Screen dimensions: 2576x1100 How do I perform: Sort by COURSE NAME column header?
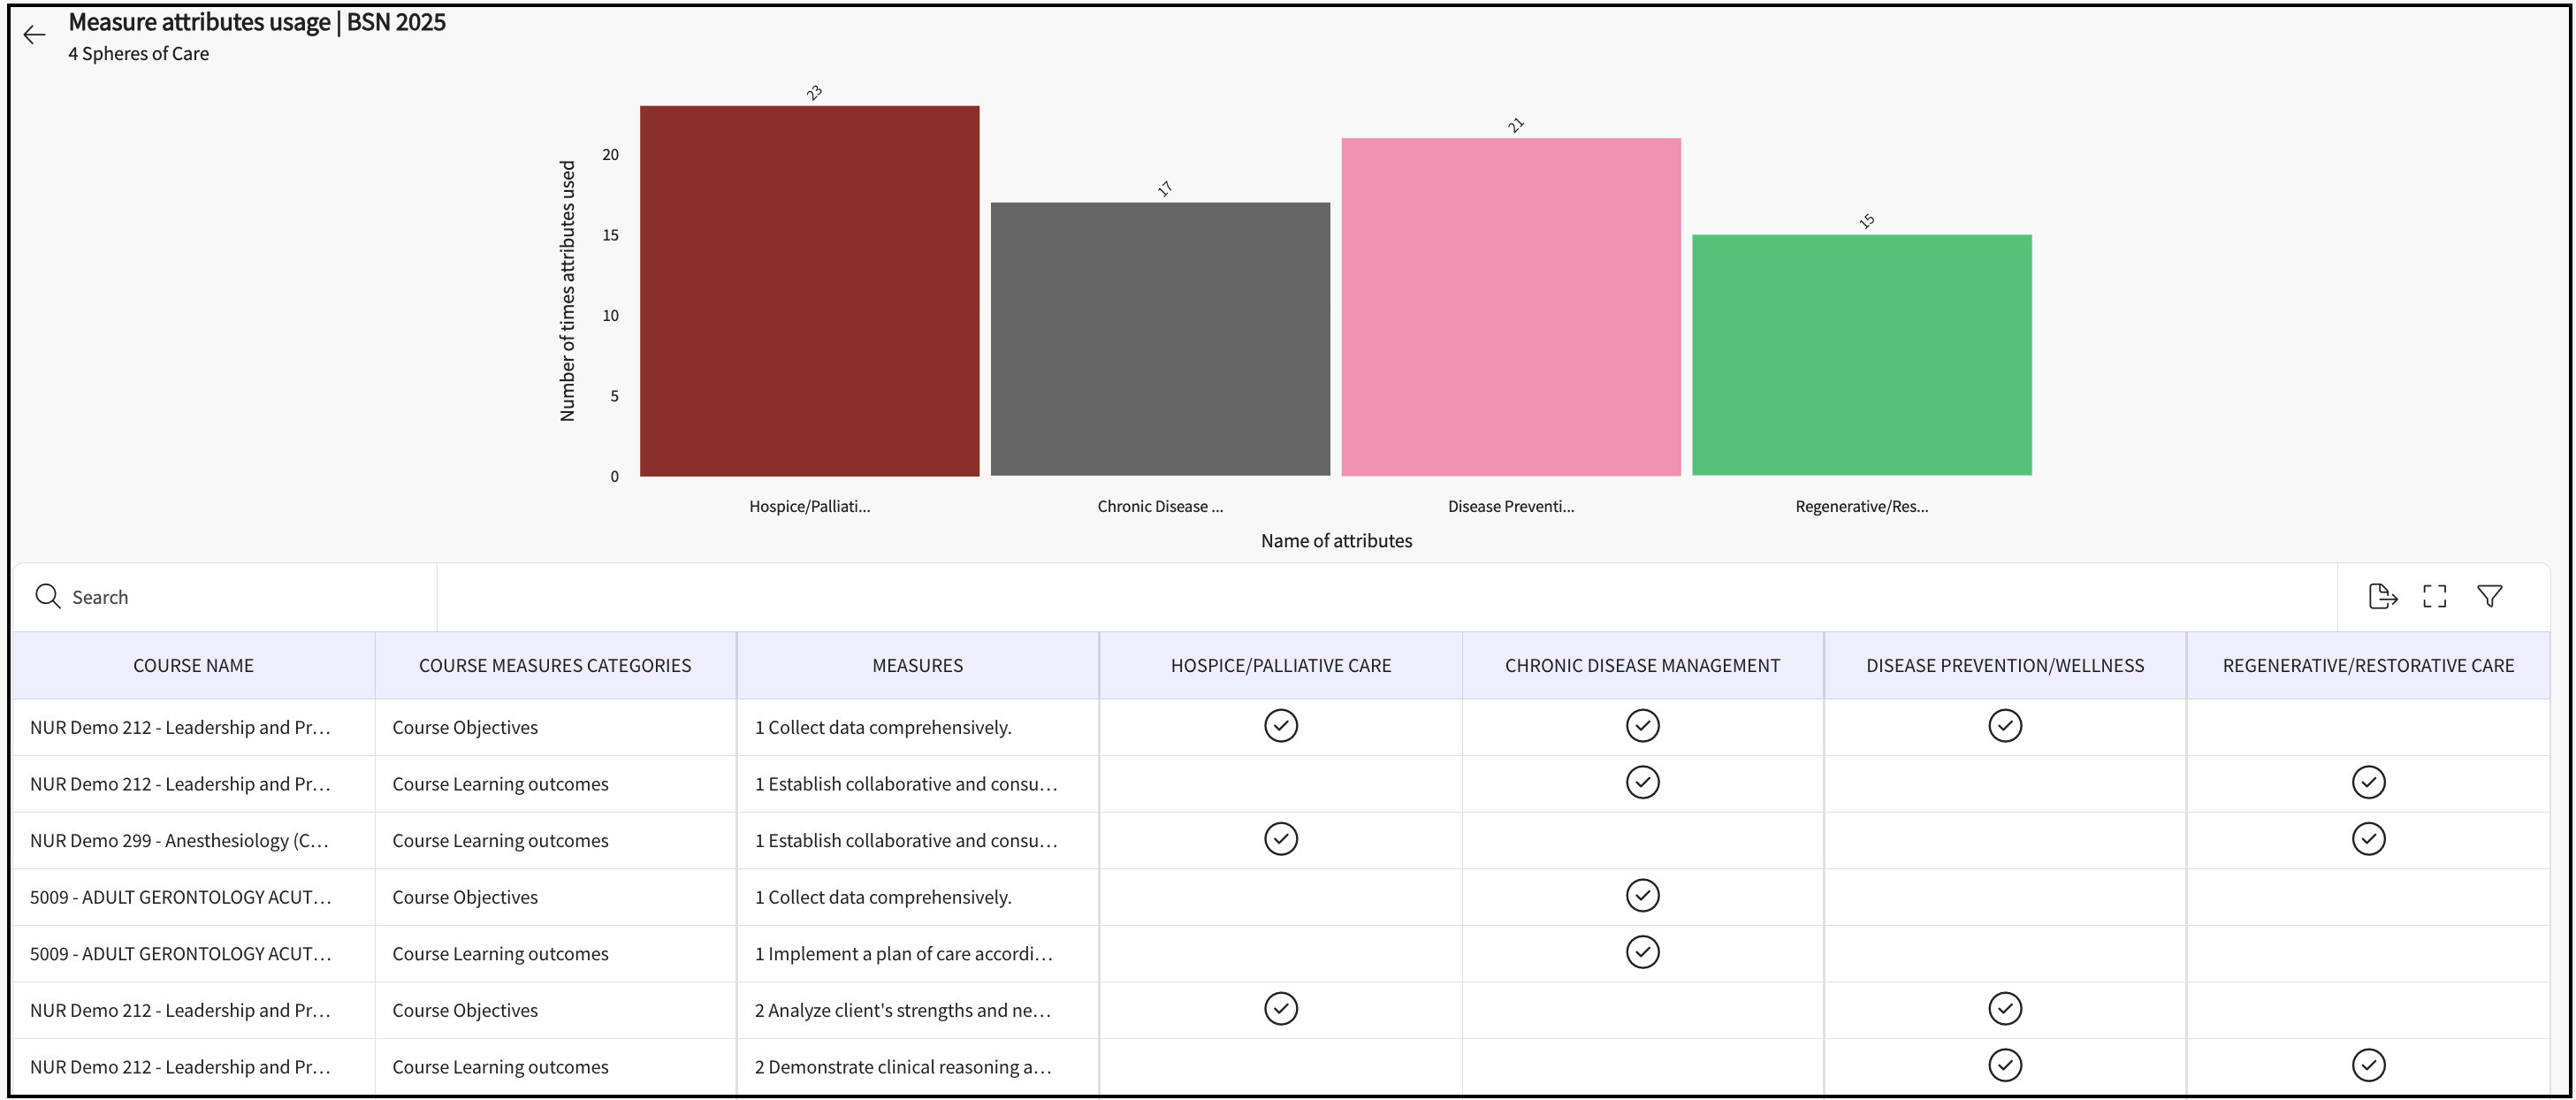(x=193, y=666)
